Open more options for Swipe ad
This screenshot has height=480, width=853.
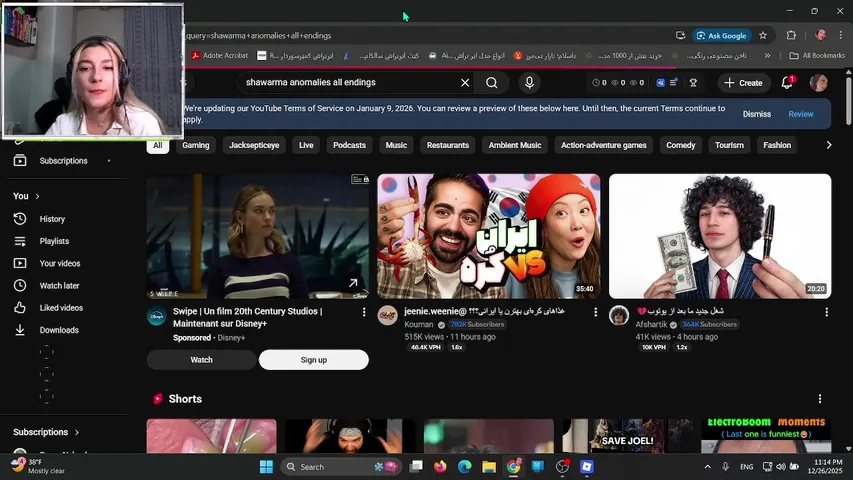(364, 312)
